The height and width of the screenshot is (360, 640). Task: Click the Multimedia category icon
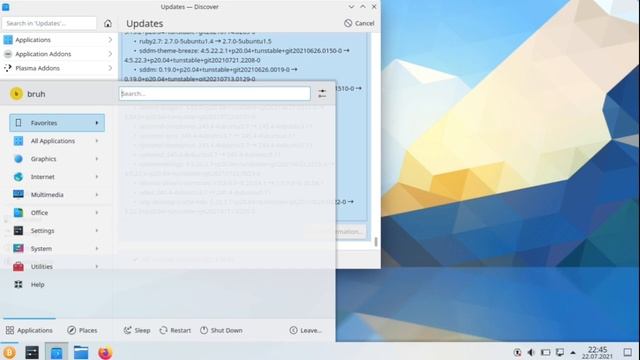tap(18, 194)
